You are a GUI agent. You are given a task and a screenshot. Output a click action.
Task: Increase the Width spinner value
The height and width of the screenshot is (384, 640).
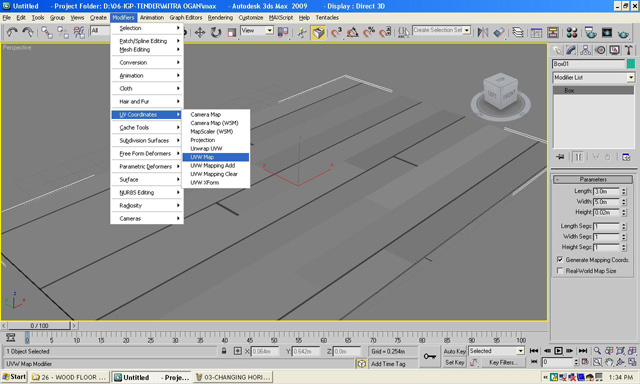(x=623, y=200)
